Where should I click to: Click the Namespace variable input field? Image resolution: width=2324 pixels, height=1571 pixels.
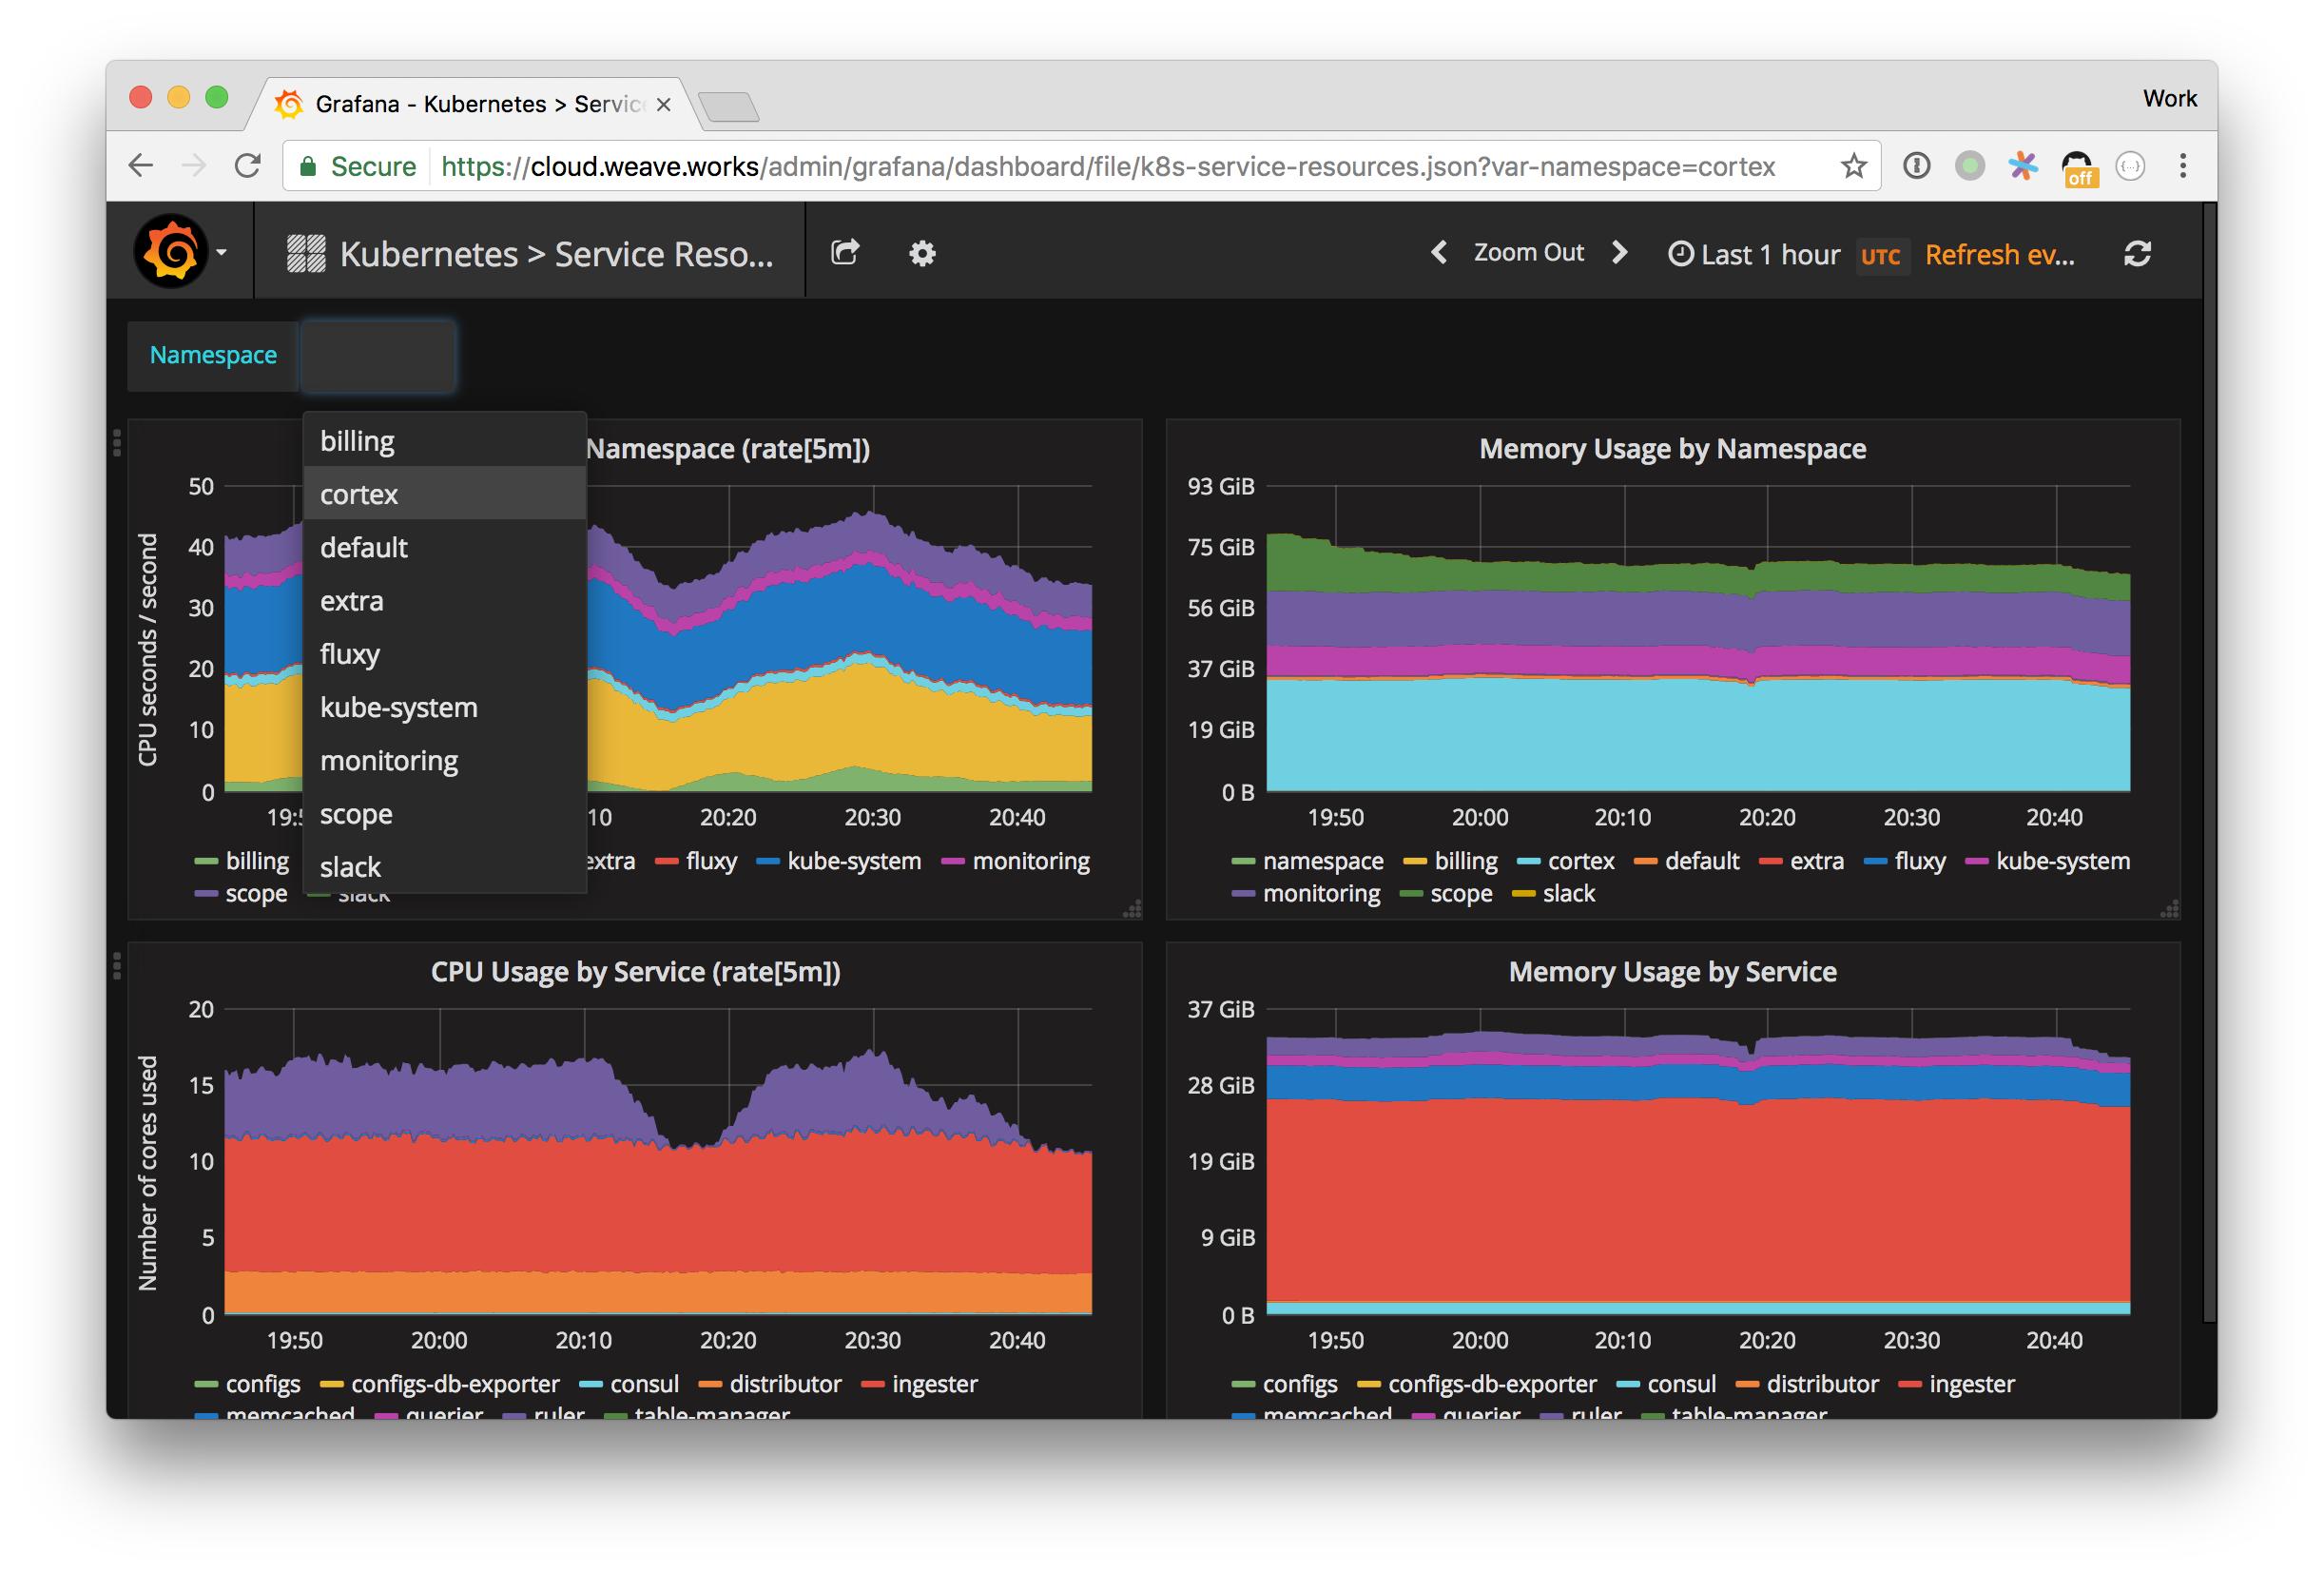[378, 356]
